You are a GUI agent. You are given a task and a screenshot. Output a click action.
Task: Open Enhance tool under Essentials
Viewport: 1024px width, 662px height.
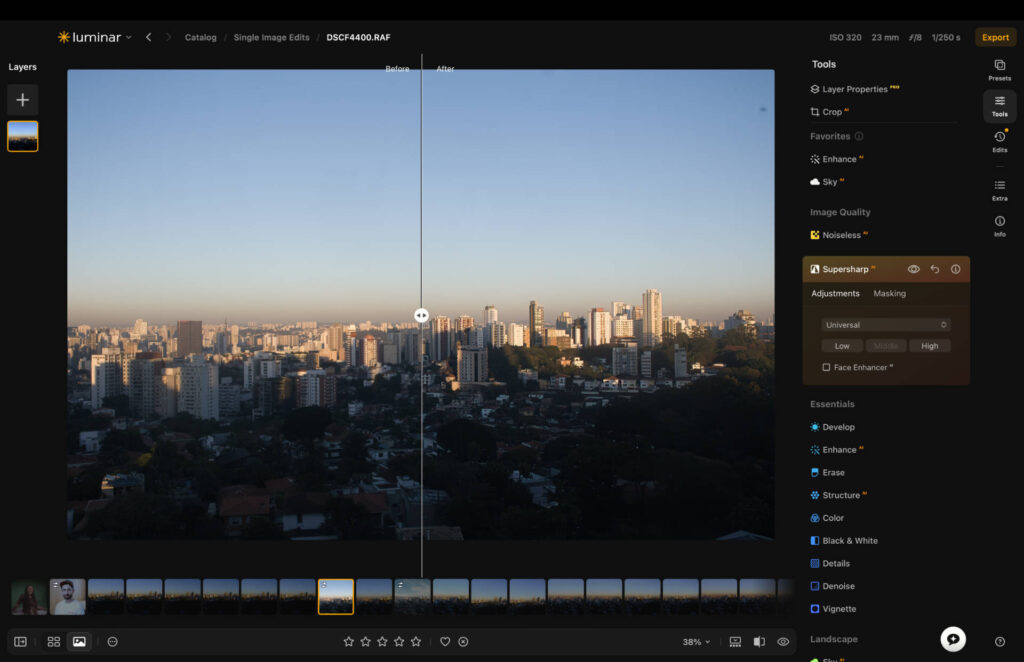tap(837, 450)
